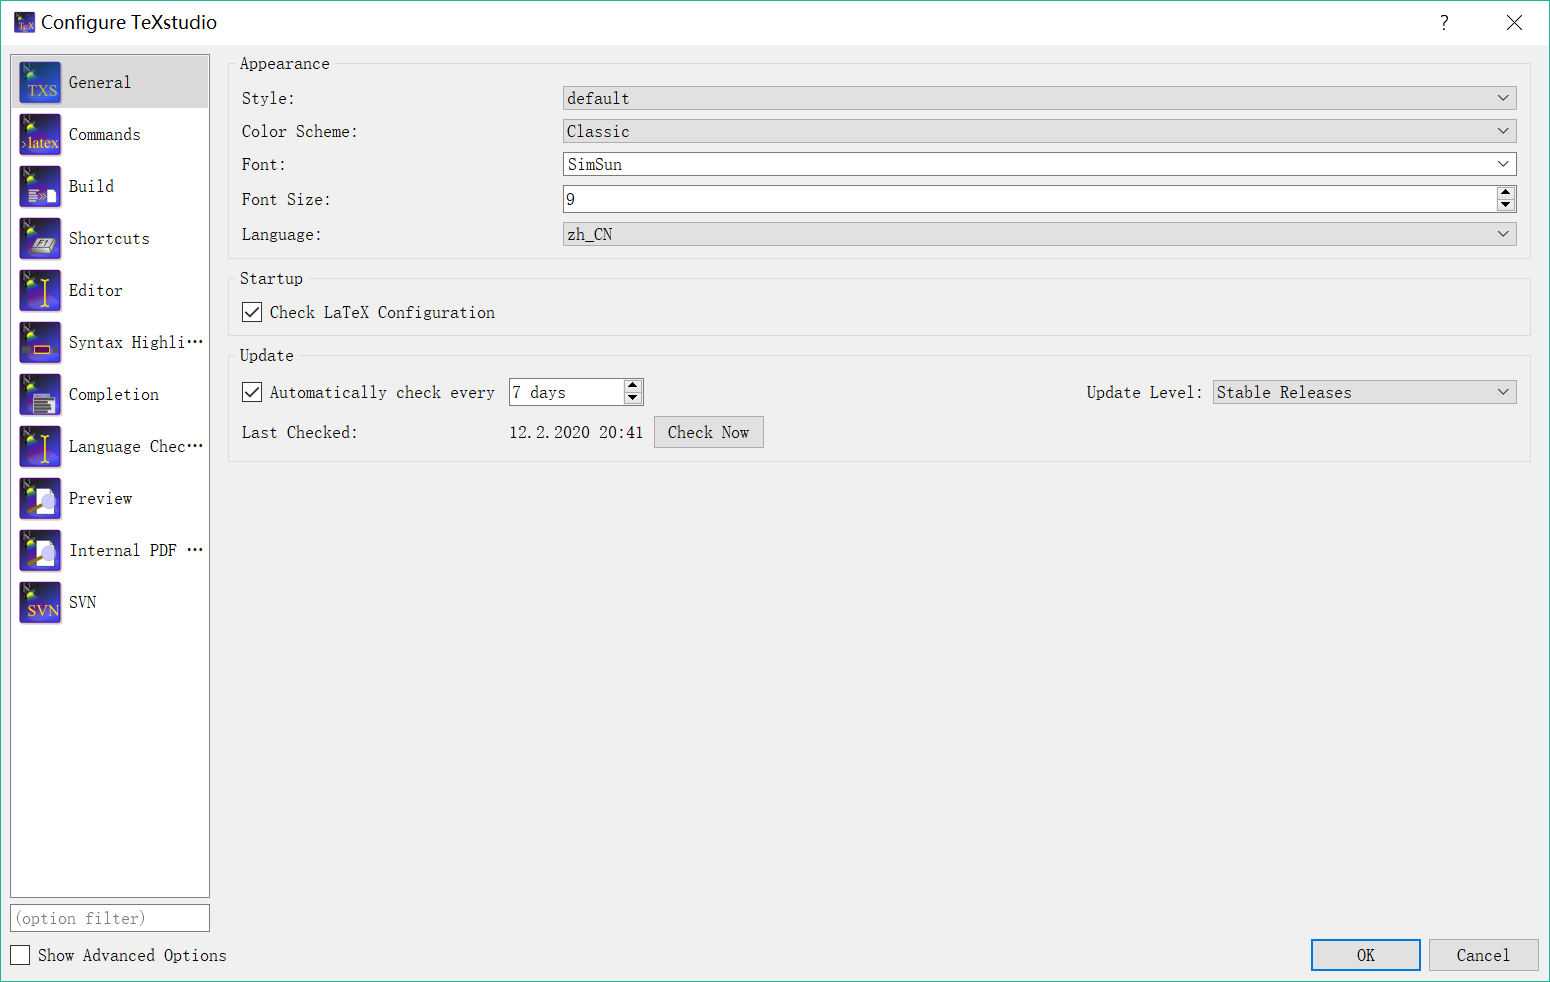Screen dimensions: 1550x982
Task: Open the Language Checking settings page label
Action: (135, 446)
